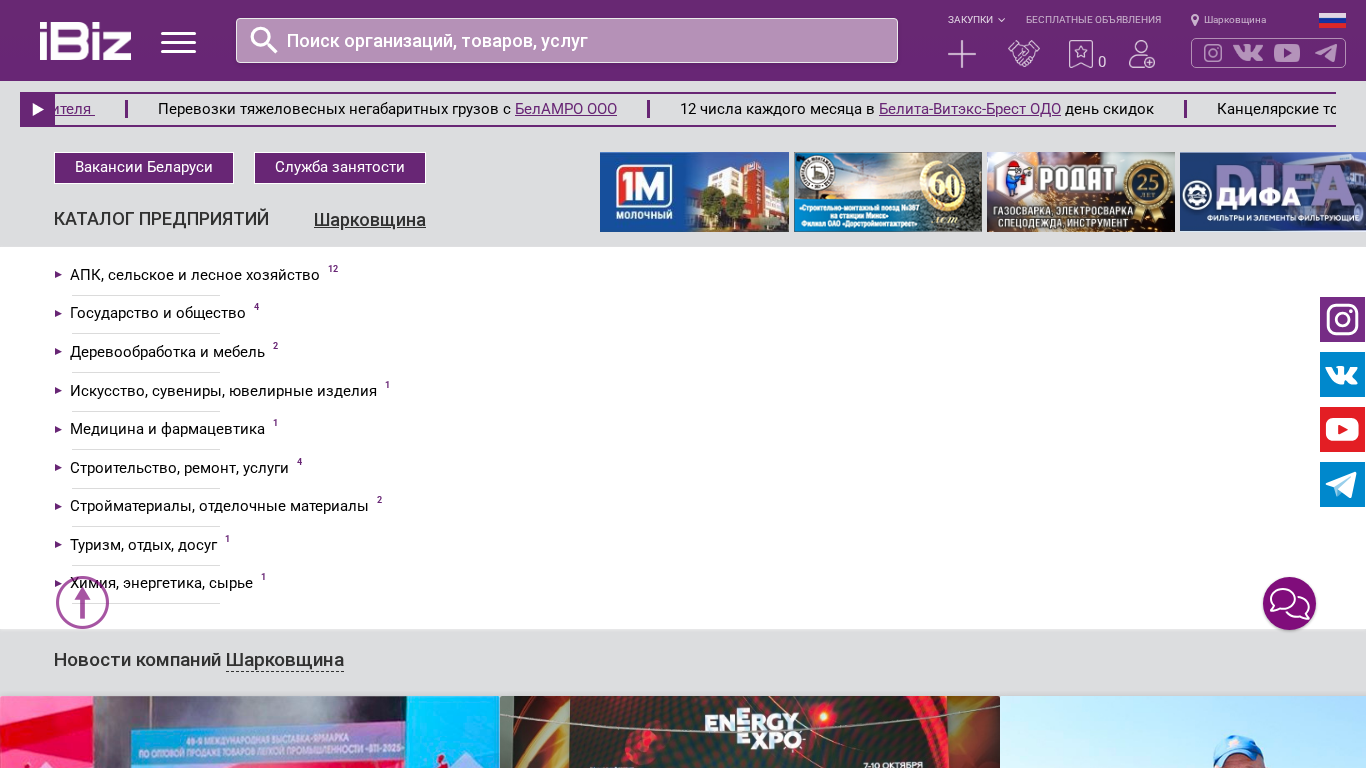Open the floating Telegram sidebar icon

coord(1342,485)
